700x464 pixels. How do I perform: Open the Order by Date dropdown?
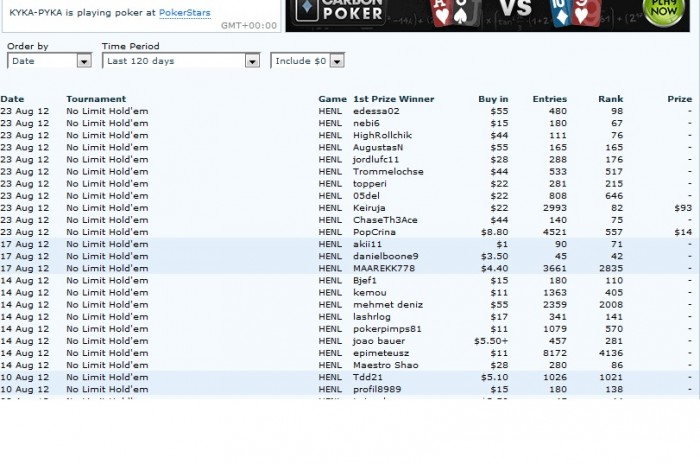point(49,61)
